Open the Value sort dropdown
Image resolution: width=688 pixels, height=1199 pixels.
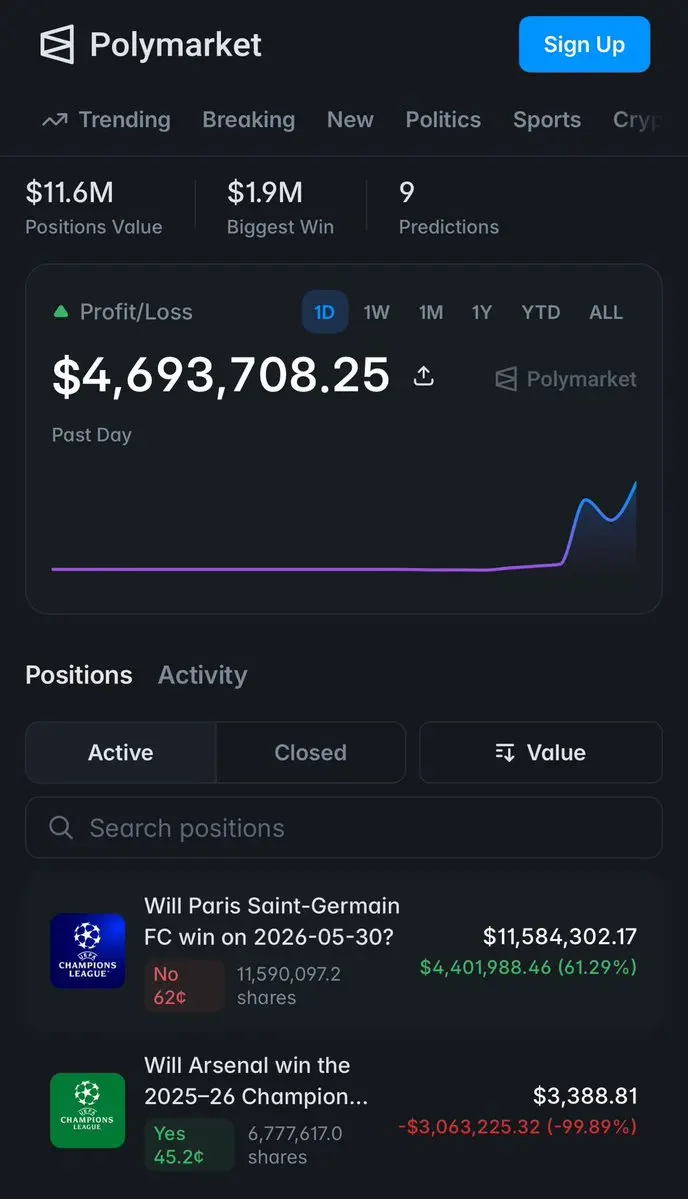point(540,752)
